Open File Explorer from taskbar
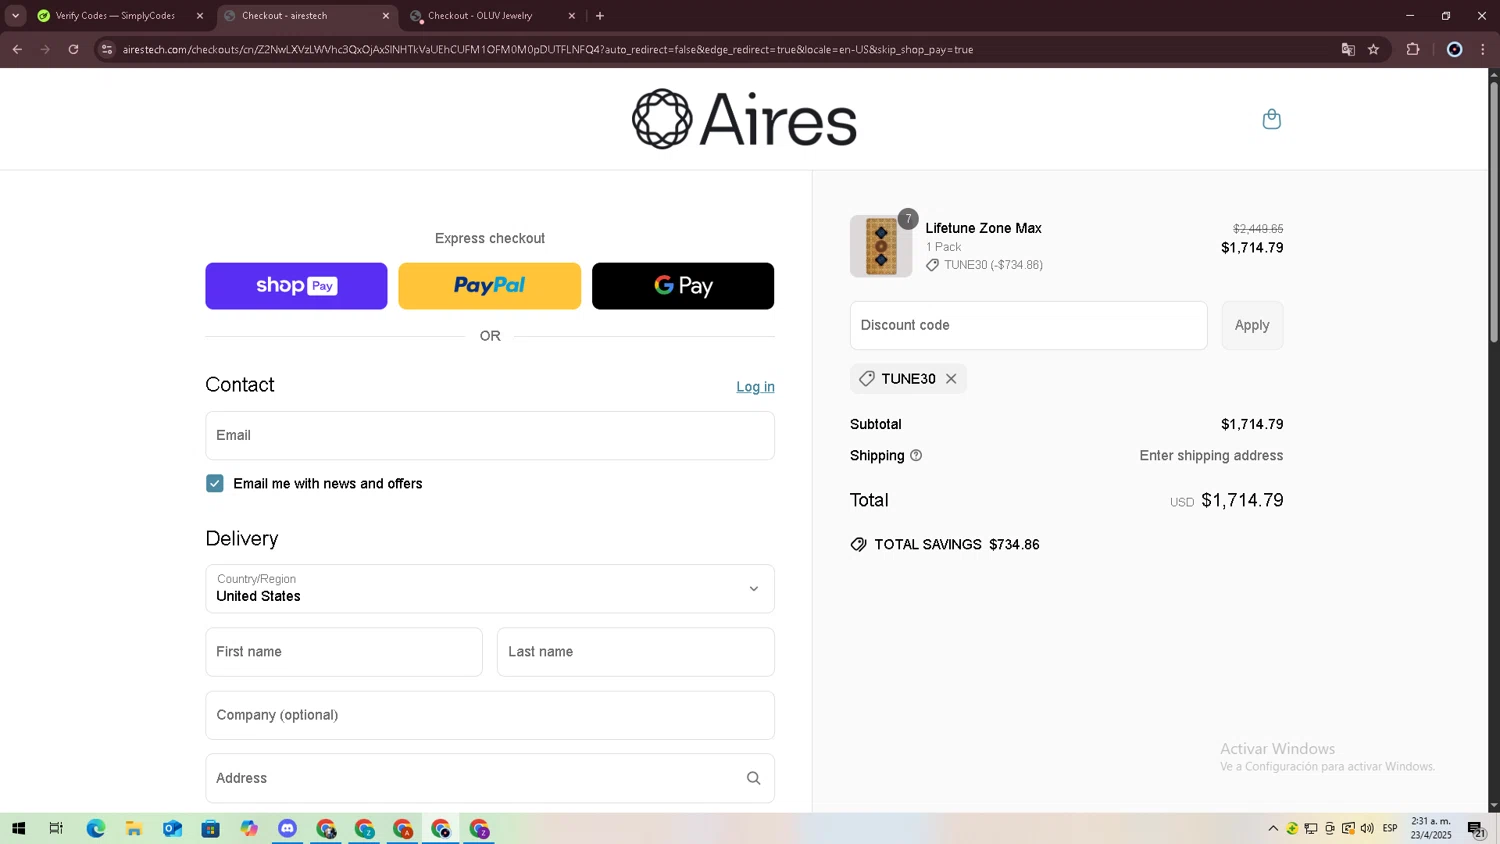Image resolution: width=1500 pixels, height=844 pixels. pyautogui.click(x=134, y=829)
